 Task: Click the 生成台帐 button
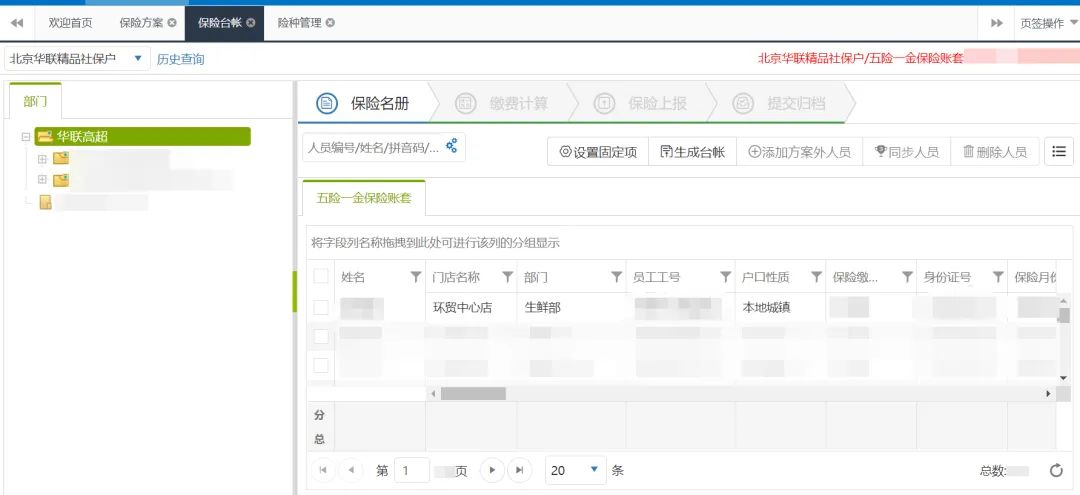[x=692, y=151]
